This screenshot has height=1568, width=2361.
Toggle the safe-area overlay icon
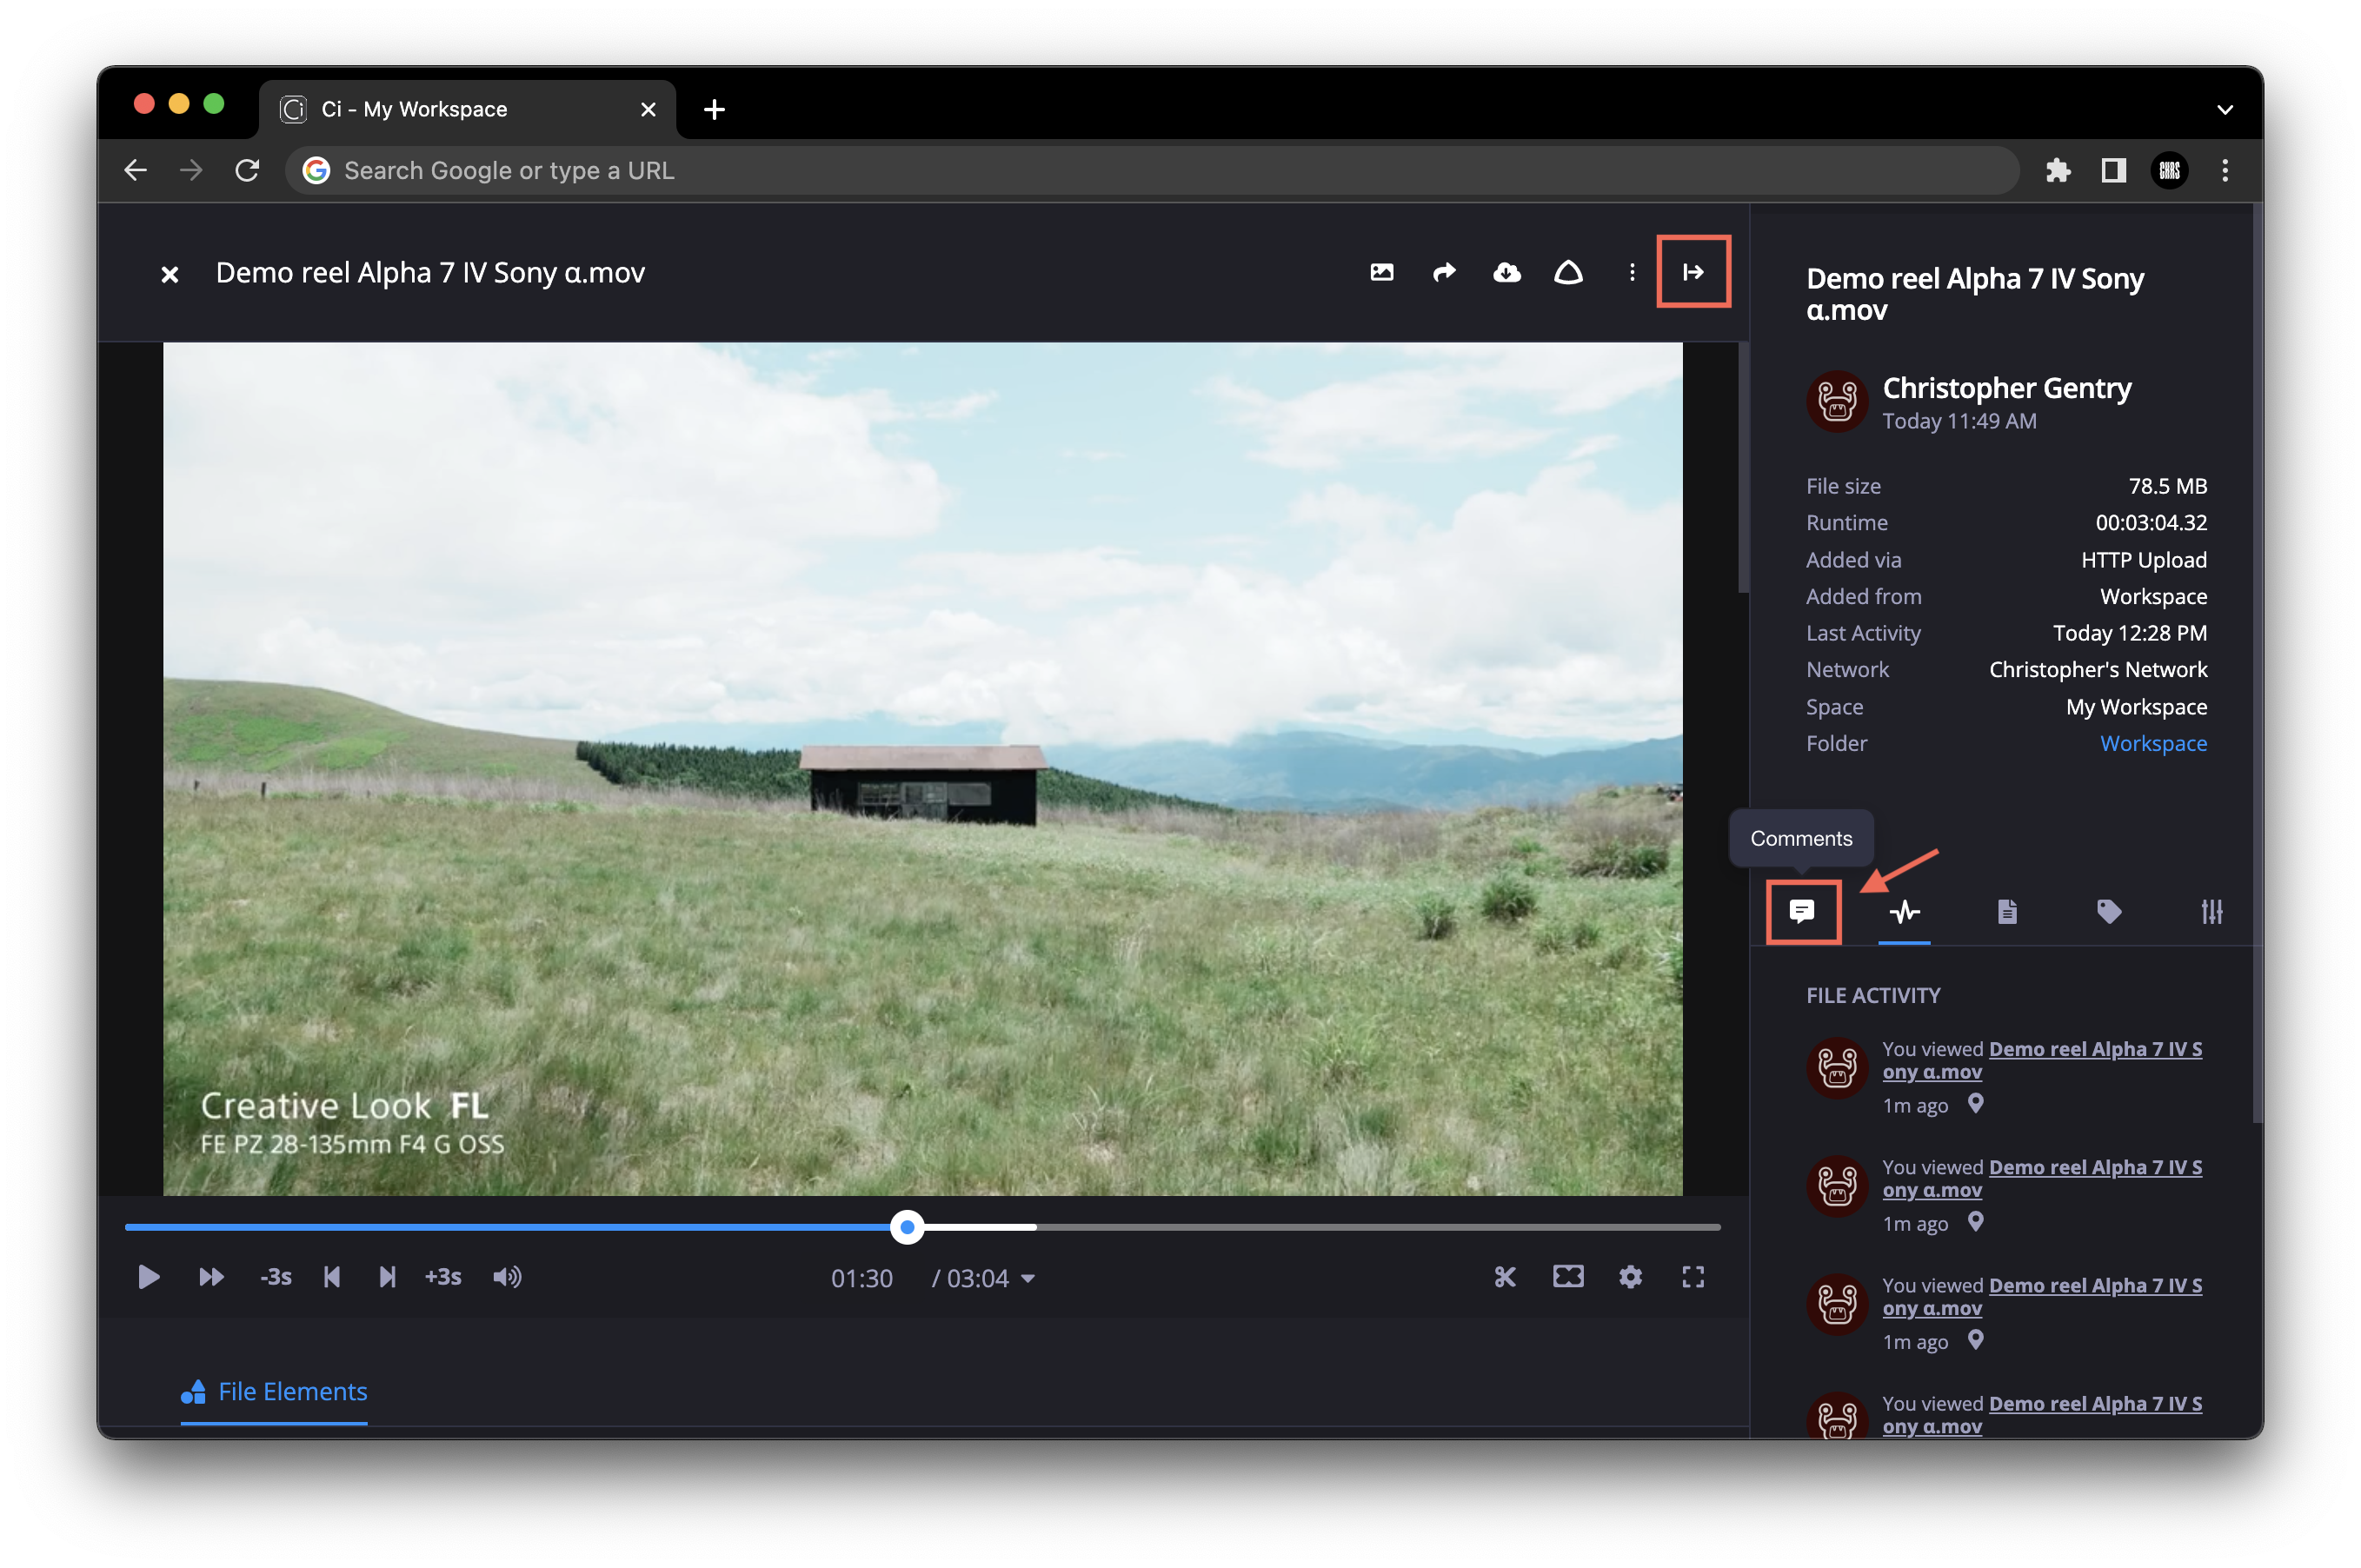(x=1567, y=1277)
